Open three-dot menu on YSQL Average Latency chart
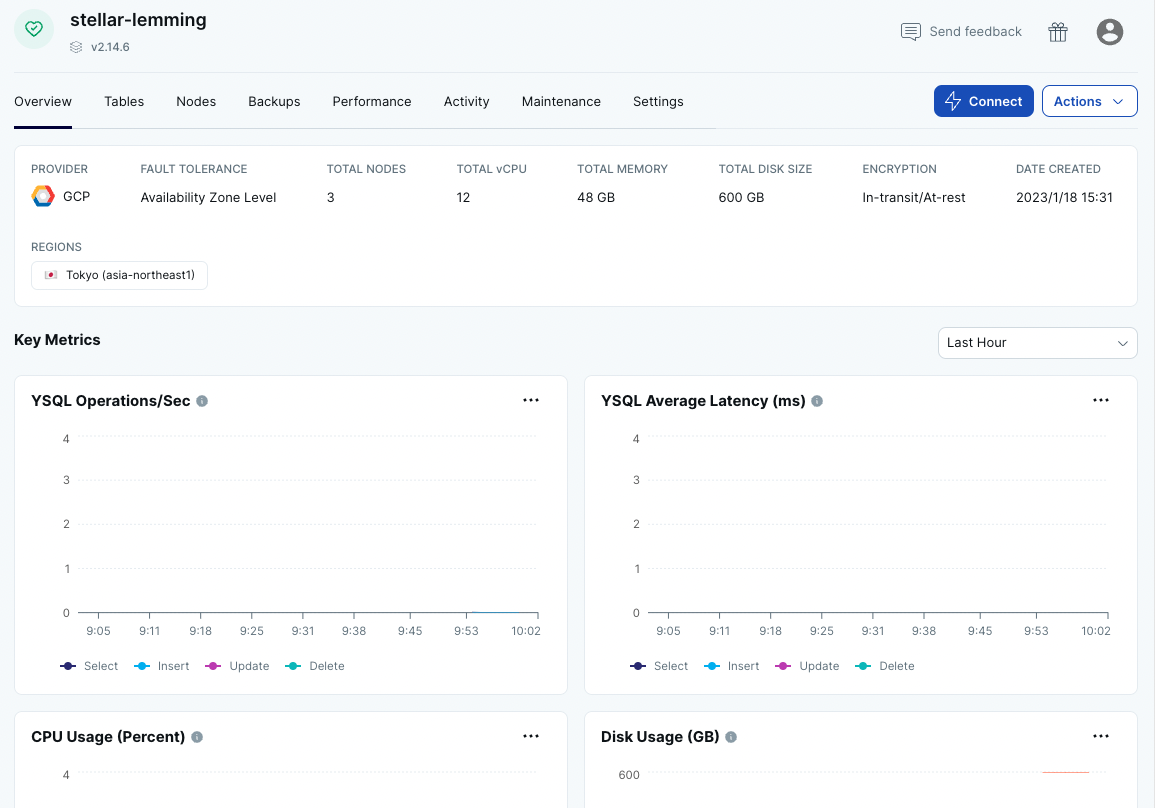This screenshot has height=808, width=1155. coord(1100,400)
